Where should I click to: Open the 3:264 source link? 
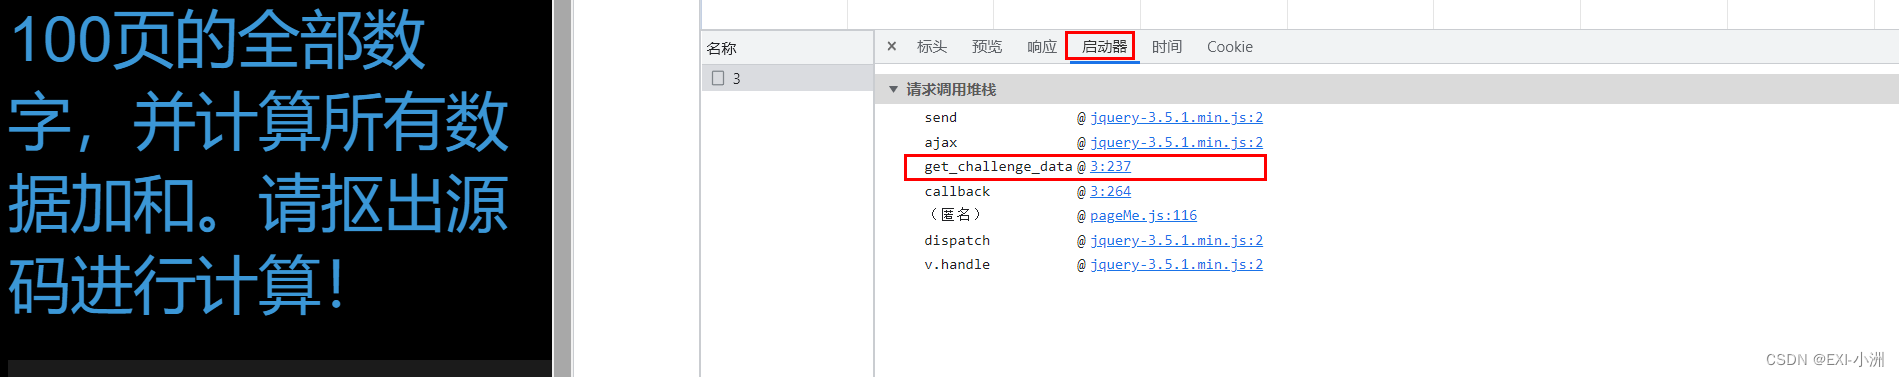tap(1110, 191)
